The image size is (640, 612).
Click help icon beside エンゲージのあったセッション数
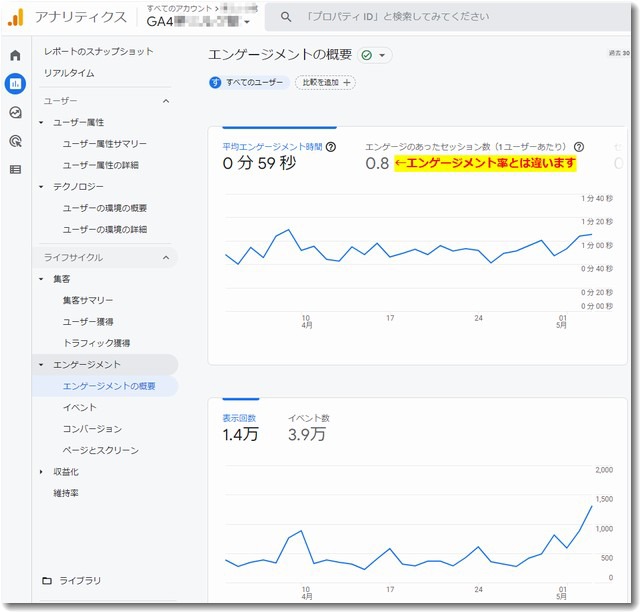coord(579,147)
